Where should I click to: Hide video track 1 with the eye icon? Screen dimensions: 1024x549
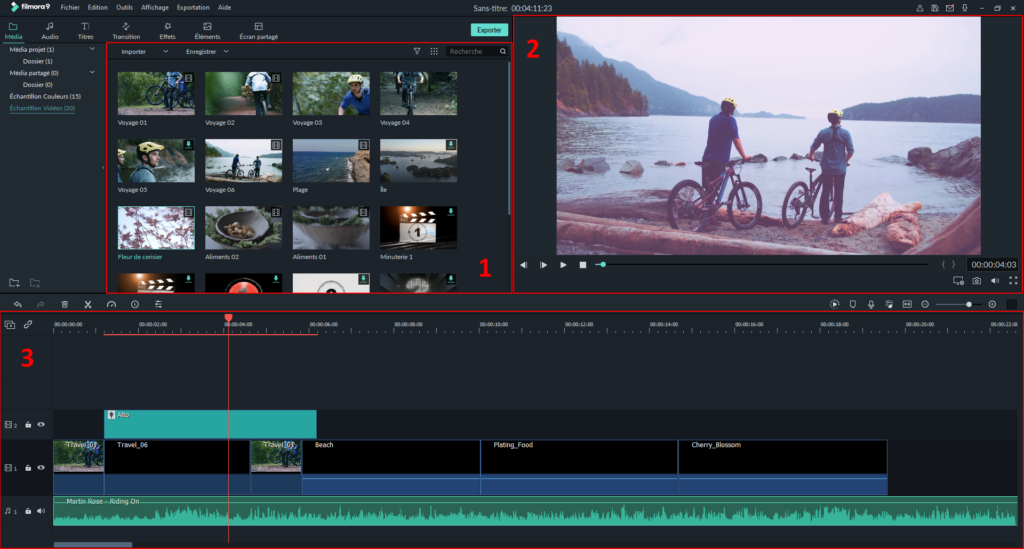(x=41, y=467)
